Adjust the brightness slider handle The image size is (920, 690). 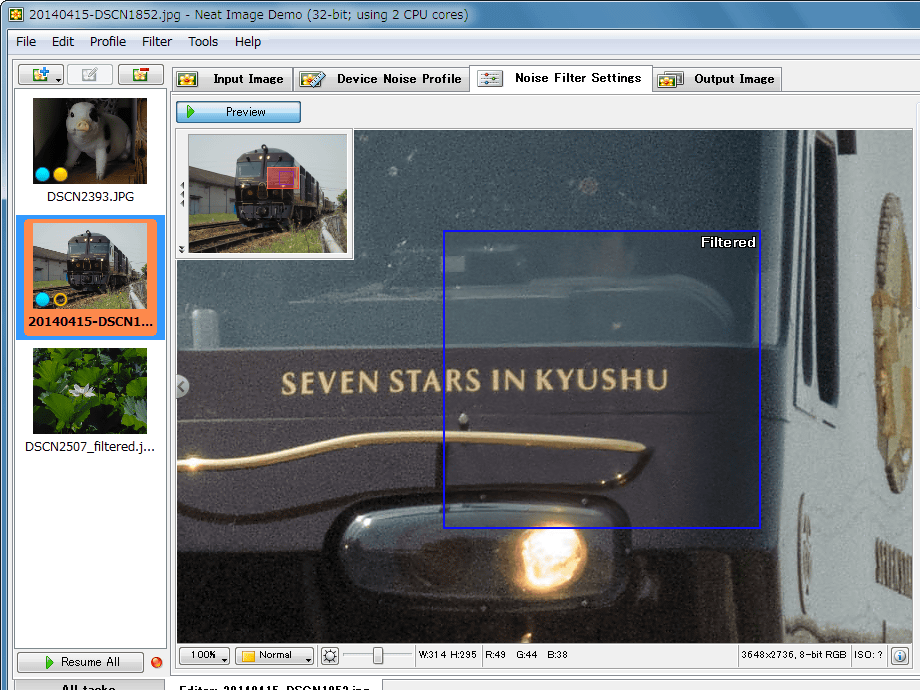378,655
